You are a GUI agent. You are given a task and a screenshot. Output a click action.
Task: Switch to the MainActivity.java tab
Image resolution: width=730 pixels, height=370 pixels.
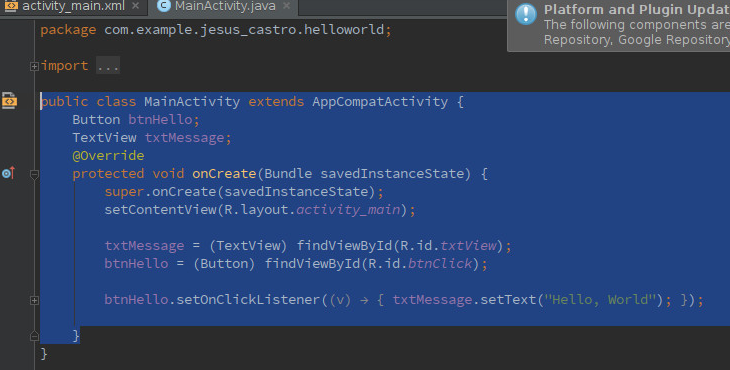click(225, 6)
